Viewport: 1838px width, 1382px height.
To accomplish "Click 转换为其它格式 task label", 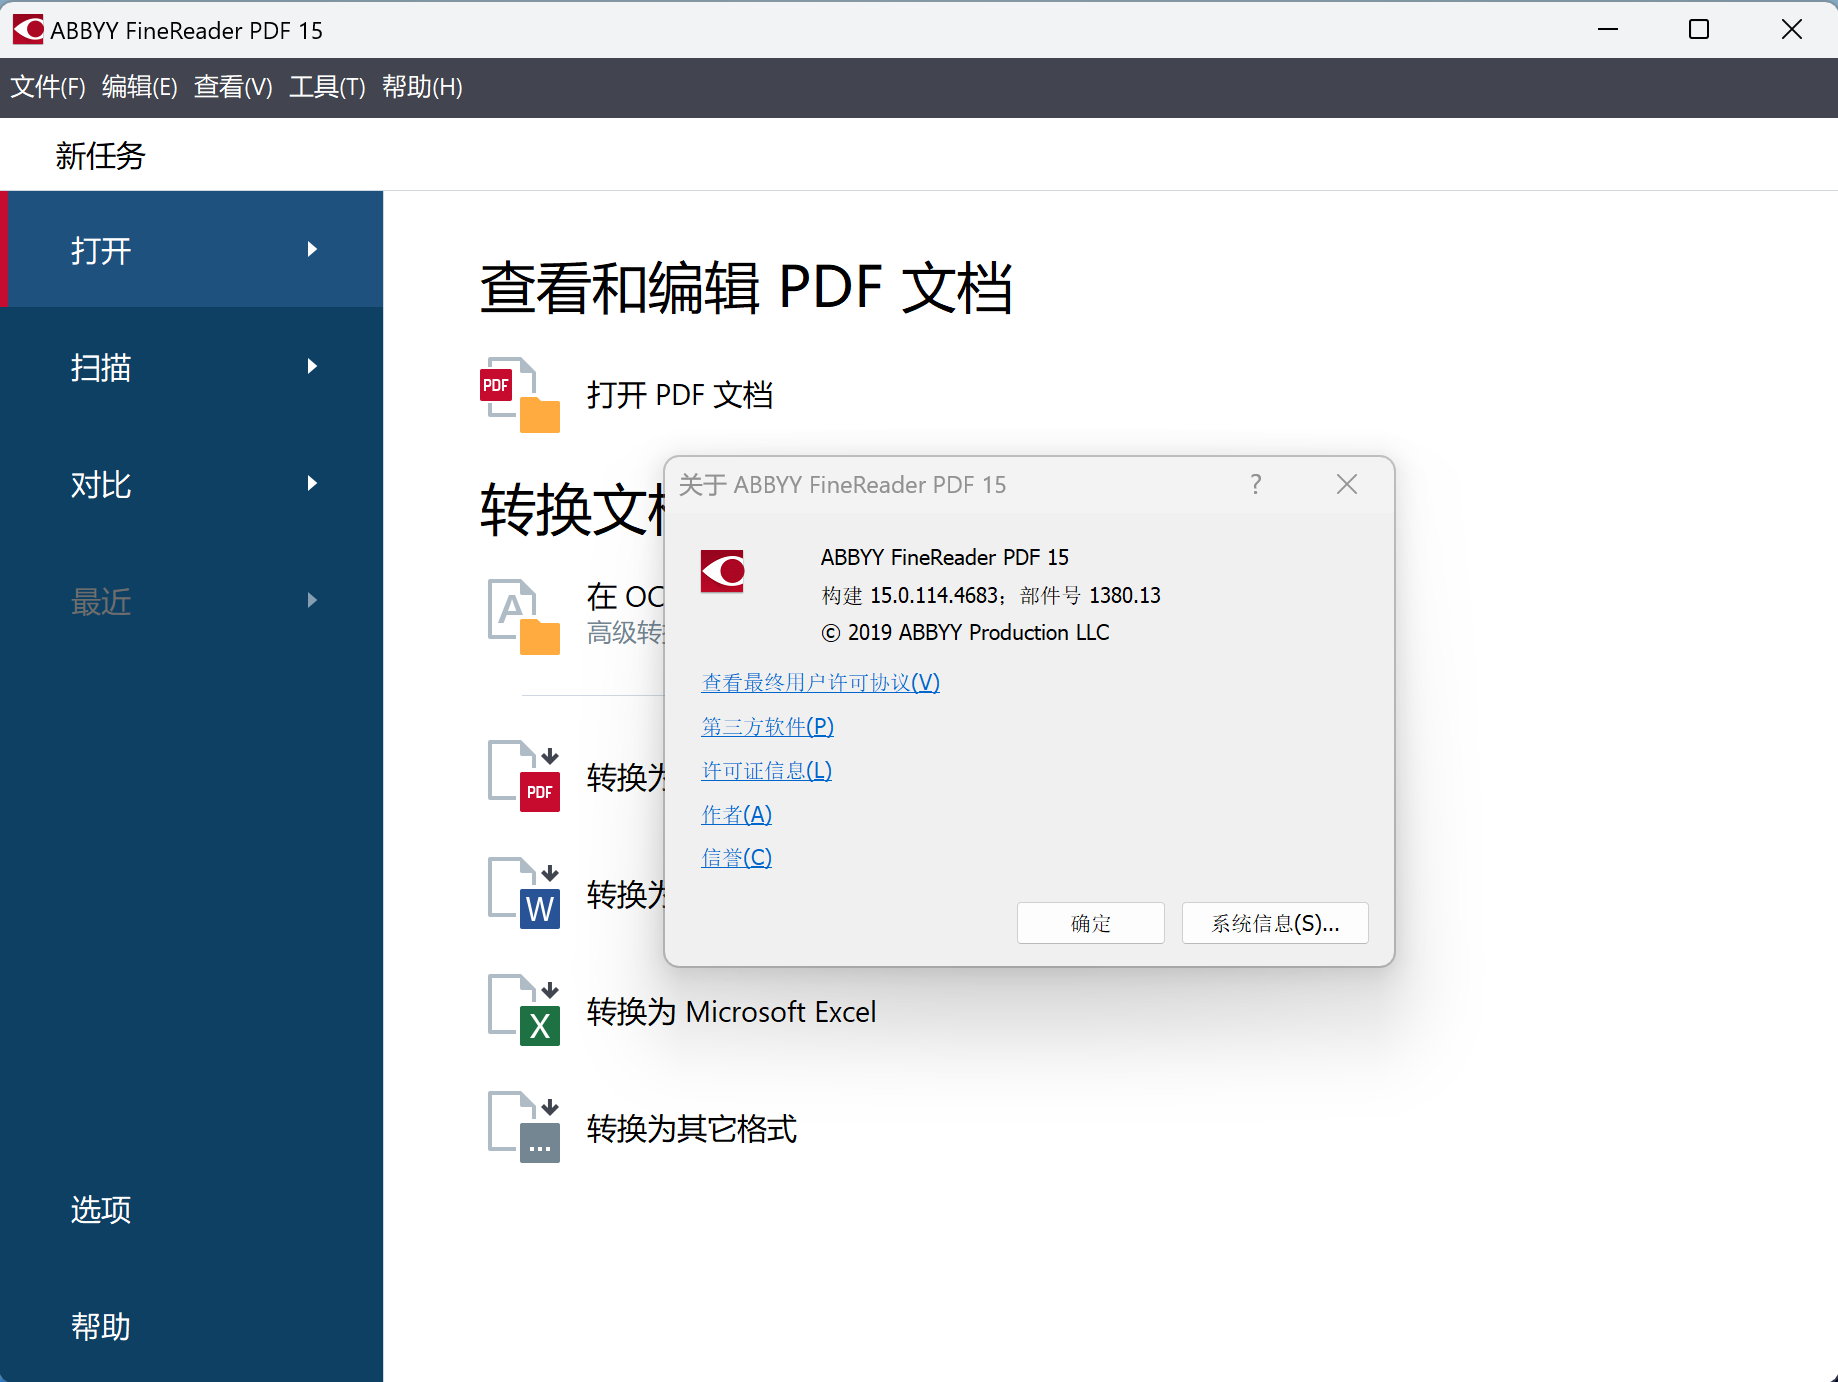I will [692, 1129].
